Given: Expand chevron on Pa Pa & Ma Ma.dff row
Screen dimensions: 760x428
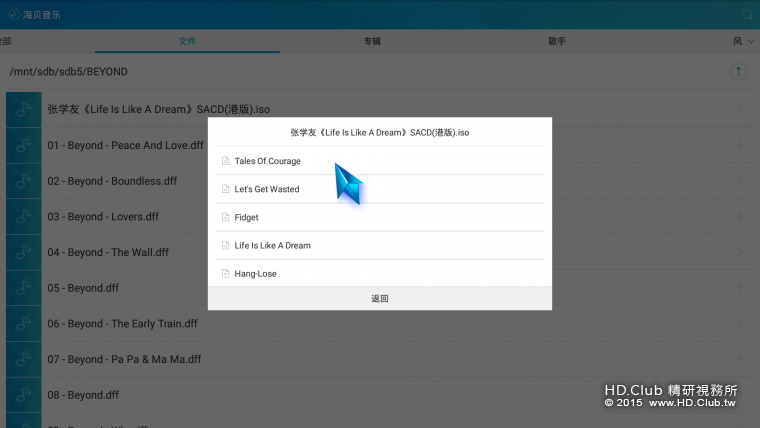Looking at the screenshot, I should pos(740,360).
